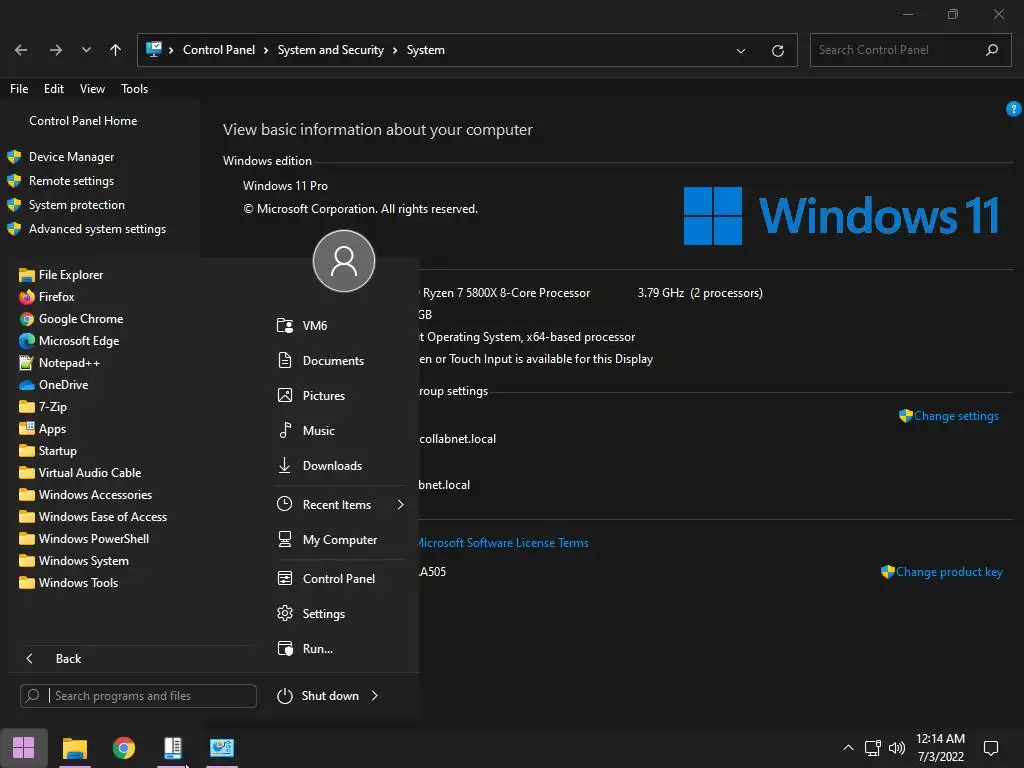Launch Firefox from the programs list
The image size is (1024, 768).
coord(56,297)
